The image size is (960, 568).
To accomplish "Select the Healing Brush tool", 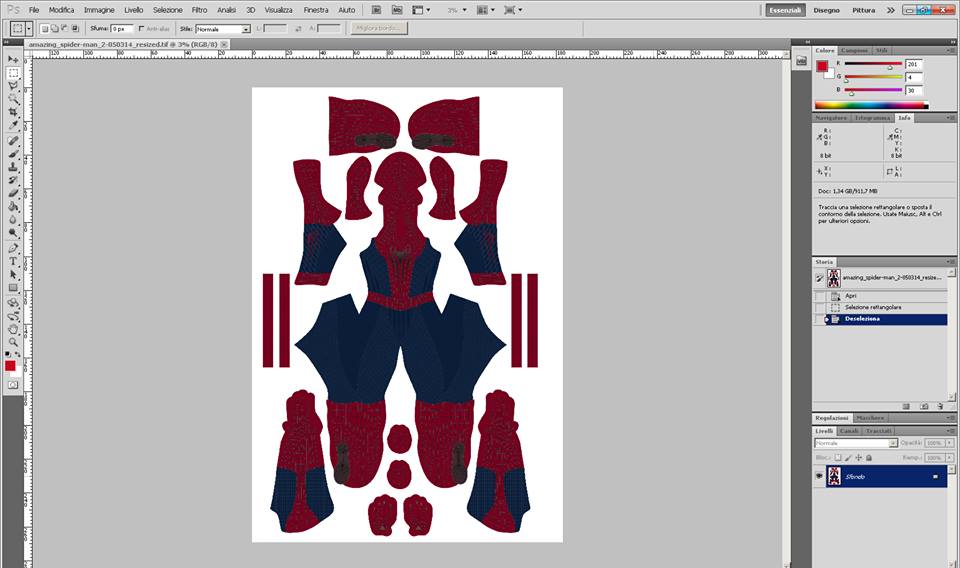I will pyautogui.click(x=13, y=141).
